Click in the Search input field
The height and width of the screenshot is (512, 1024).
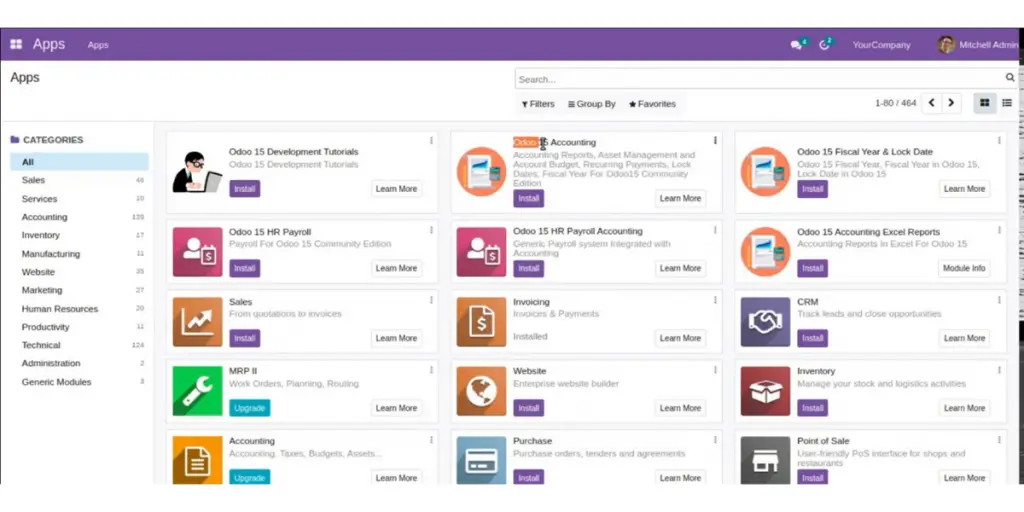(x=760, y=79)
